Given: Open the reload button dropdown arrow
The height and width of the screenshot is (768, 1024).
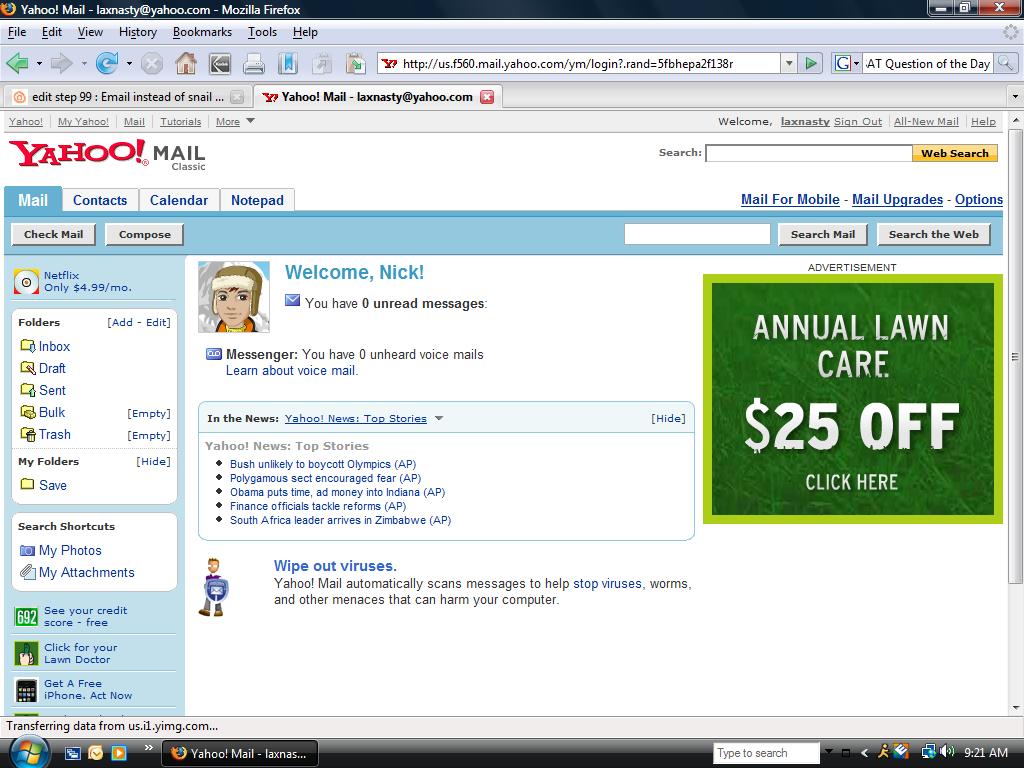Looking at the screenshot, I should pos(129,64).
